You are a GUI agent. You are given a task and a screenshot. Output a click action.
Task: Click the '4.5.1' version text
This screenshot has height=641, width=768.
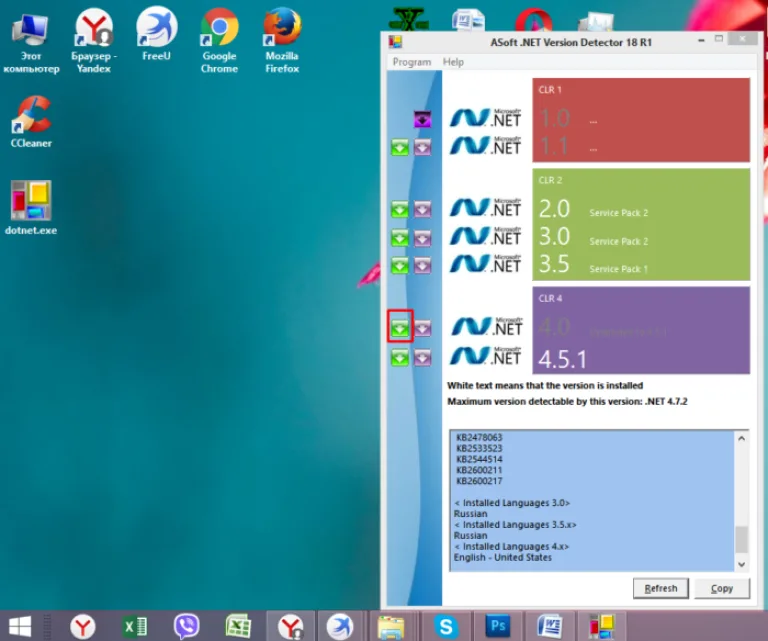click(562, 359)
